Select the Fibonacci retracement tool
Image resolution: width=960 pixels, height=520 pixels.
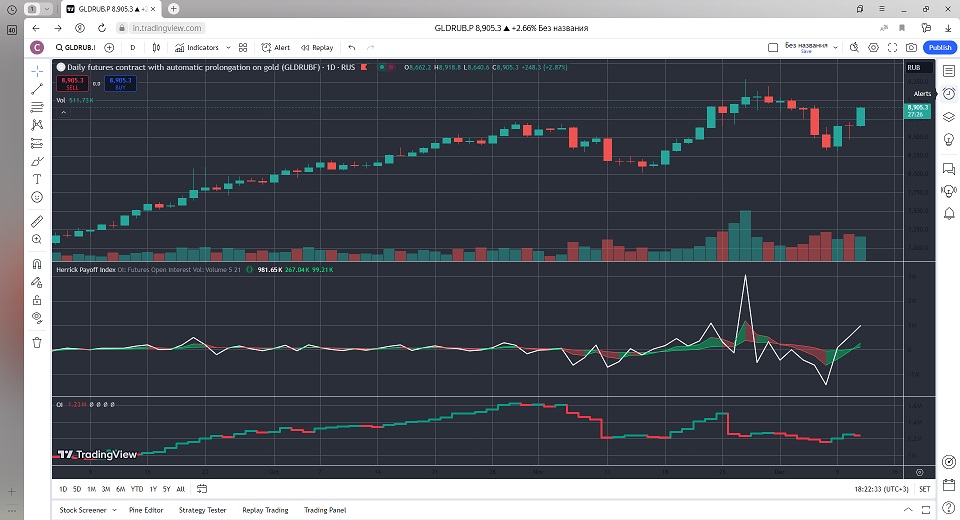click(37, 107)
